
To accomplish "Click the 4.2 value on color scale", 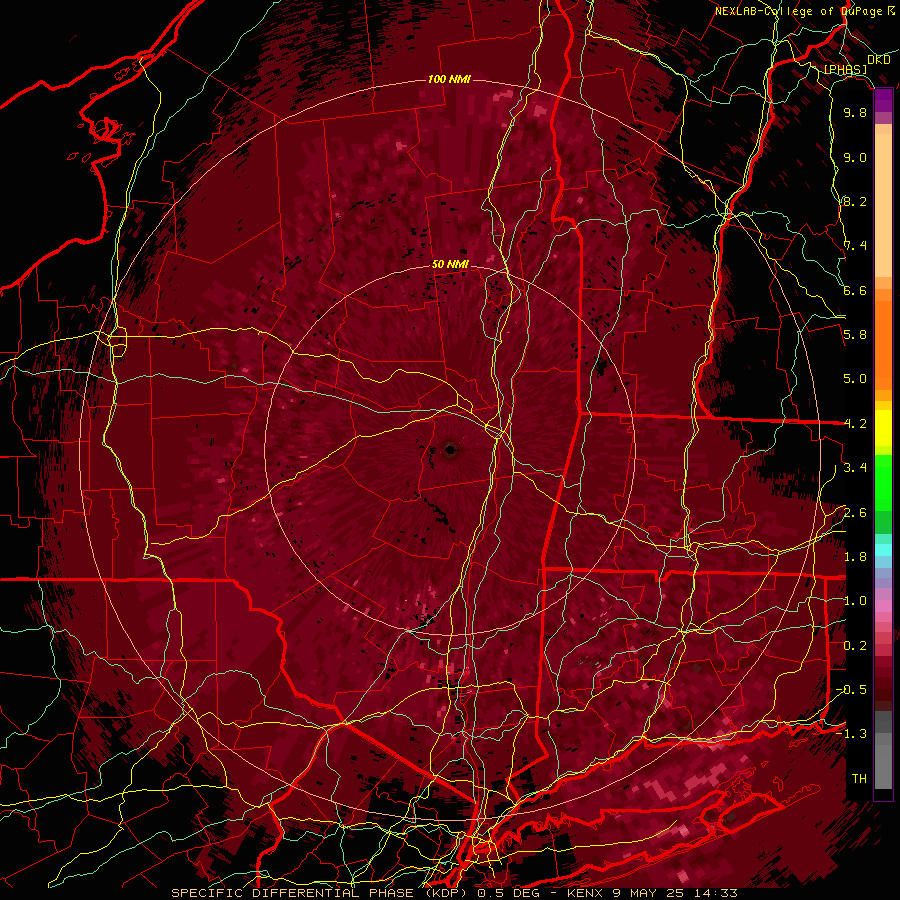I will coord(855,424).
